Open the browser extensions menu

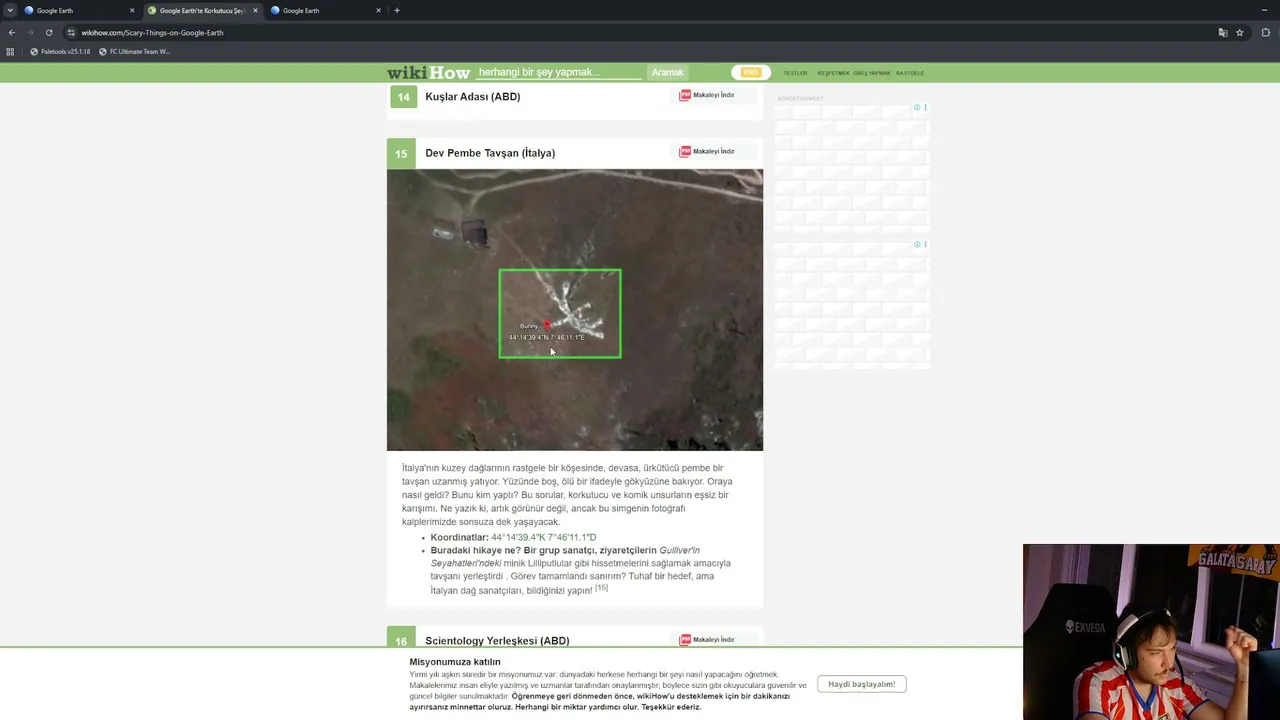click(x=1265, y=32)
